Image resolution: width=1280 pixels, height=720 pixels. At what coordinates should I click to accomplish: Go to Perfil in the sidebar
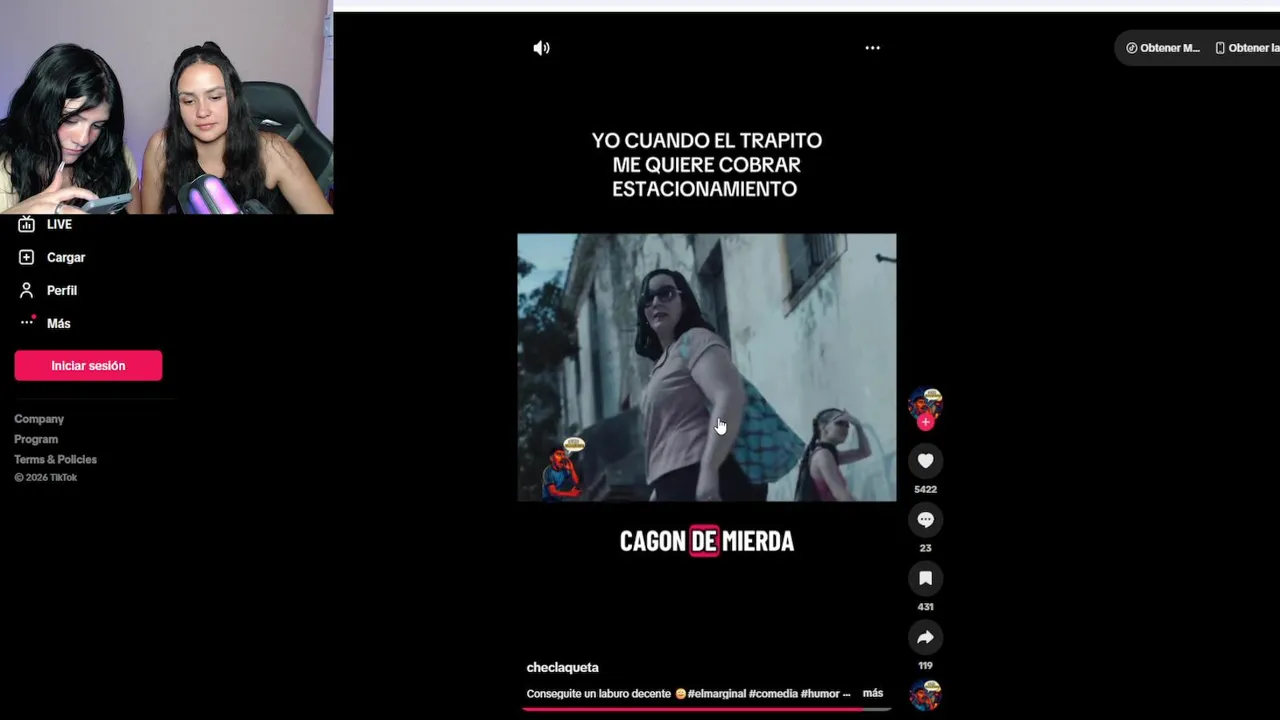62,290
